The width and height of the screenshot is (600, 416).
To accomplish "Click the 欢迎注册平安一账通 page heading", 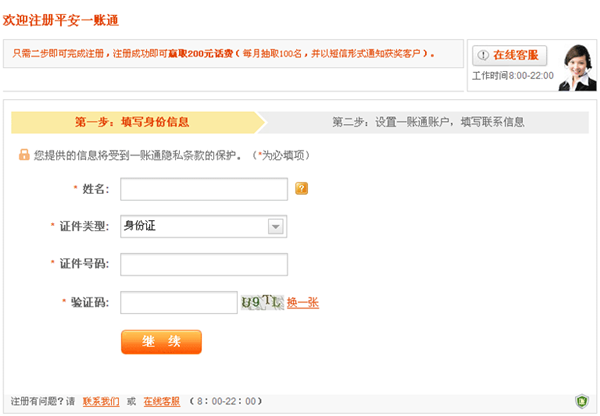I will tap(61, 20).
